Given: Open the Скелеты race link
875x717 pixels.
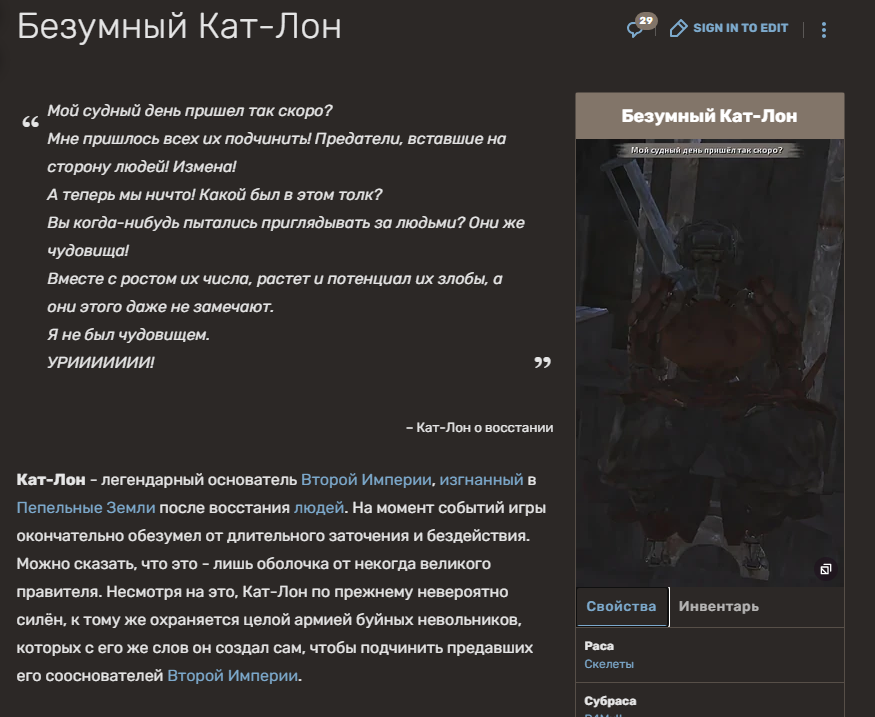Looking at the screenshot, I should click(609, 664).
